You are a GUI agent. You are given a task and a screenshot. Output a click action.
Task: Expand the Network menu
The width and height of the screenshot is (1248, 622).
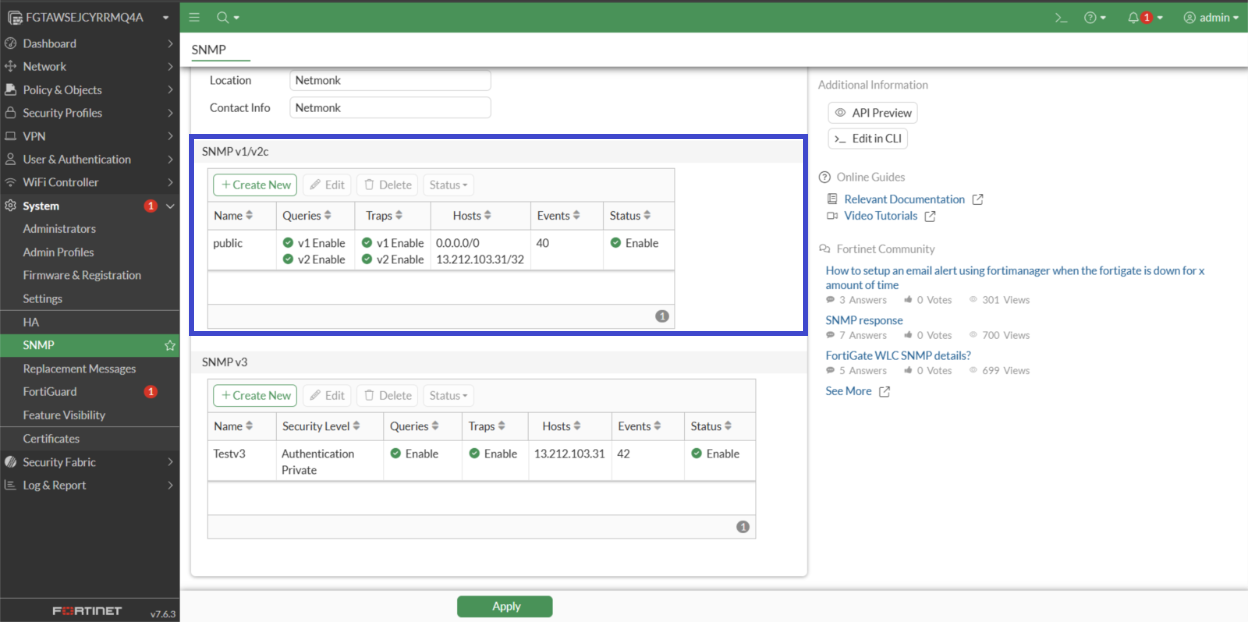tap(90, 66)
